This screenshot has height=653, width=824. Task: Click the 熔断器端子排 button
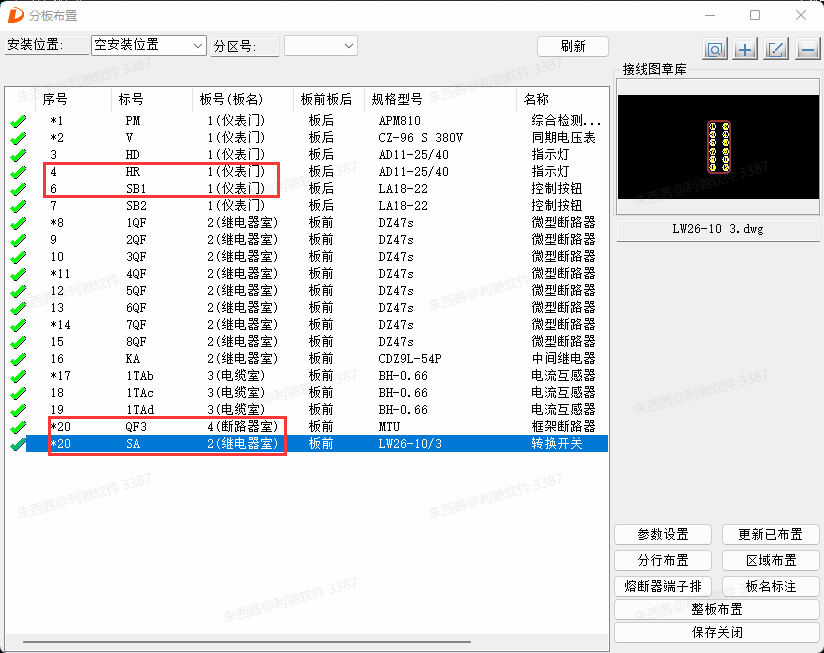[663, 586]
